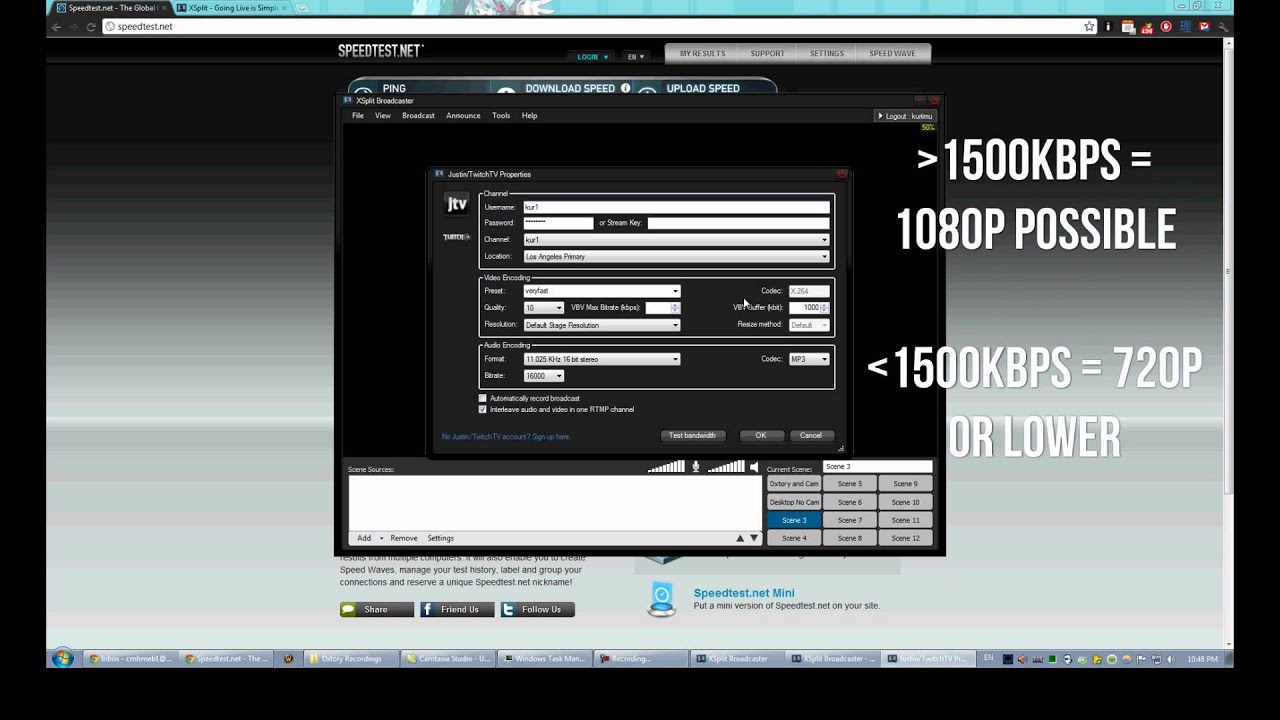Click the Chrome address bar

pyautogui.click(x=590, y=27)
